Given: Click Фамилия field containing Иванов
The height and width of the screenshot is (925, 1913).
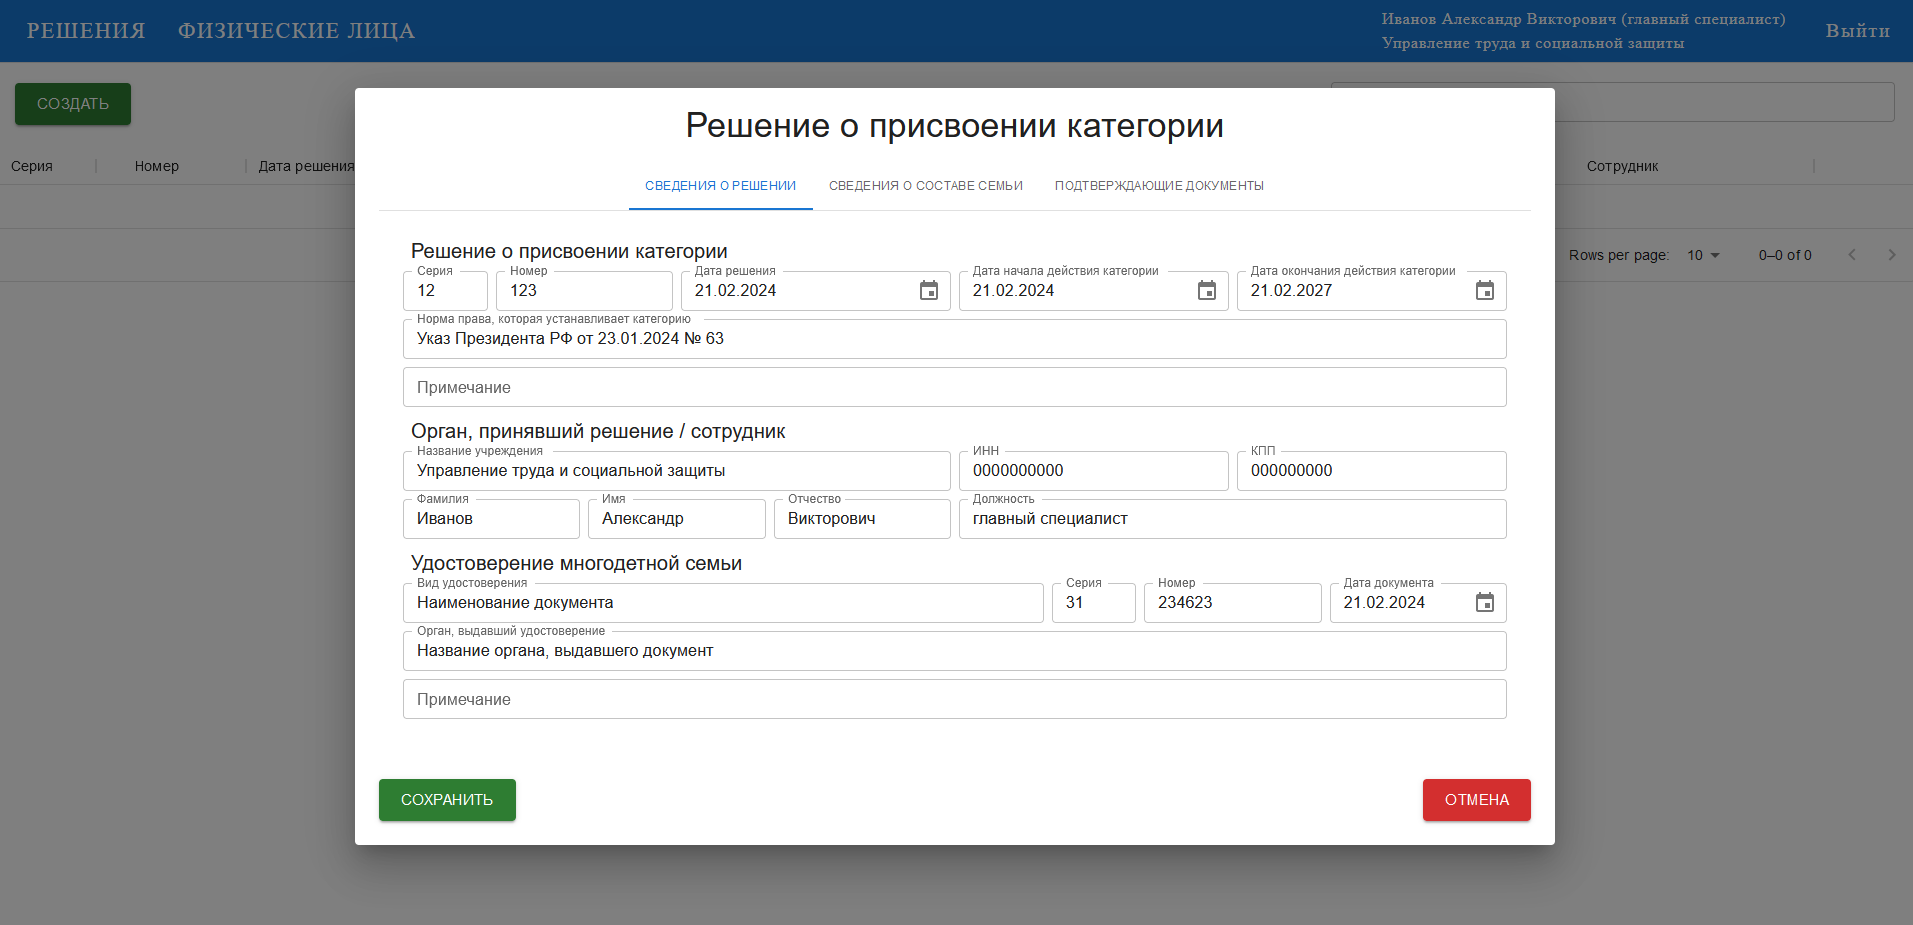Looking at the screenshot, I should click(x=491, y=519).
